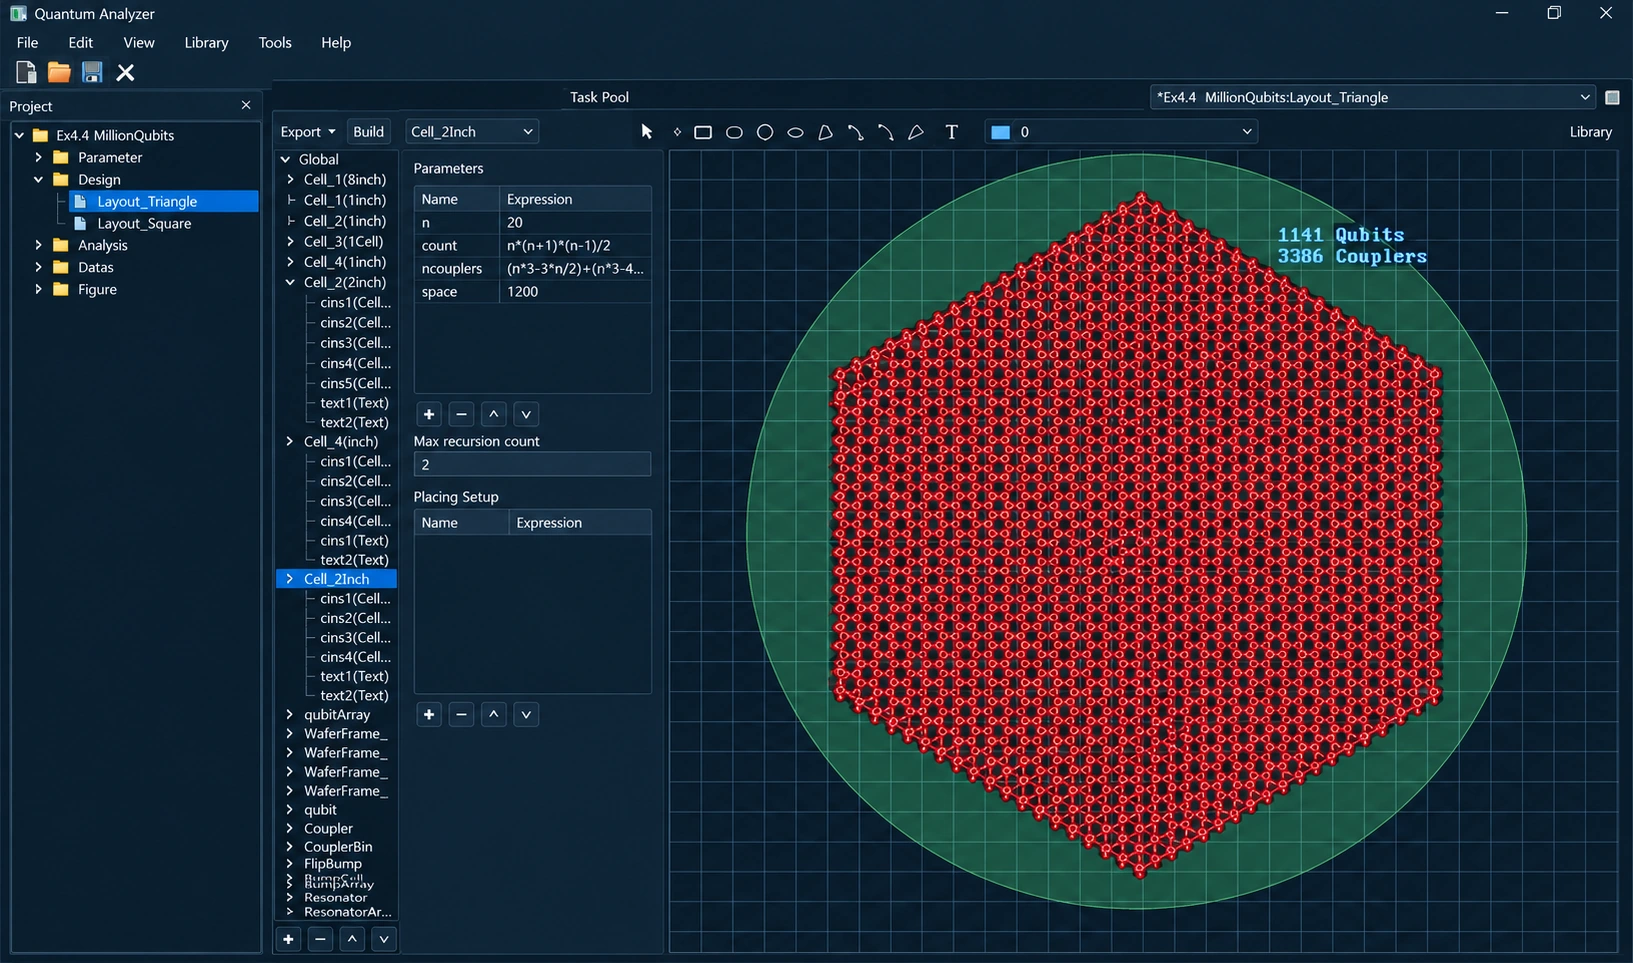1633x963 pixels.
Task: Open the Export dropdown menu
Action: pos(308,132)
